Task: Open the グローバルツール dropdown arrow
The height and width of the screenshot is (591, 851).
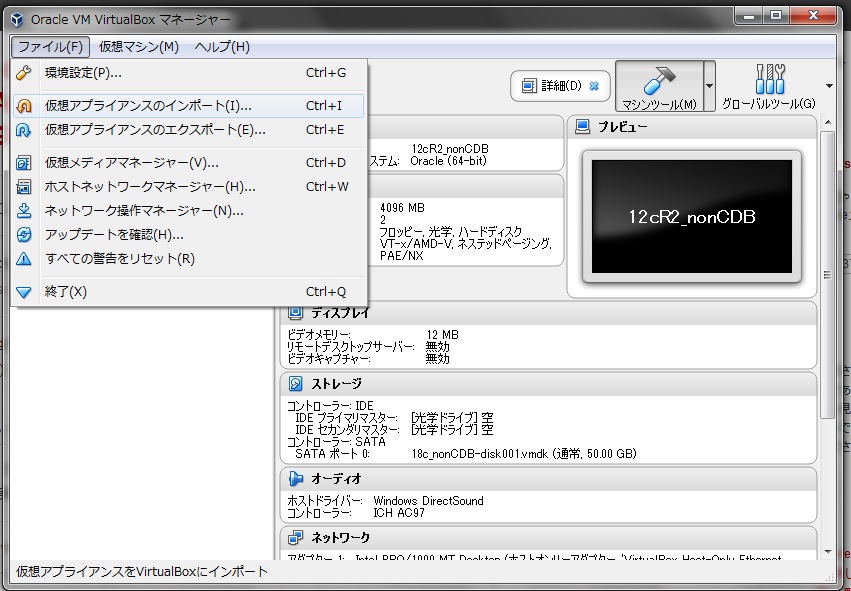Action: pyautogui.click(x=829, y=86)
